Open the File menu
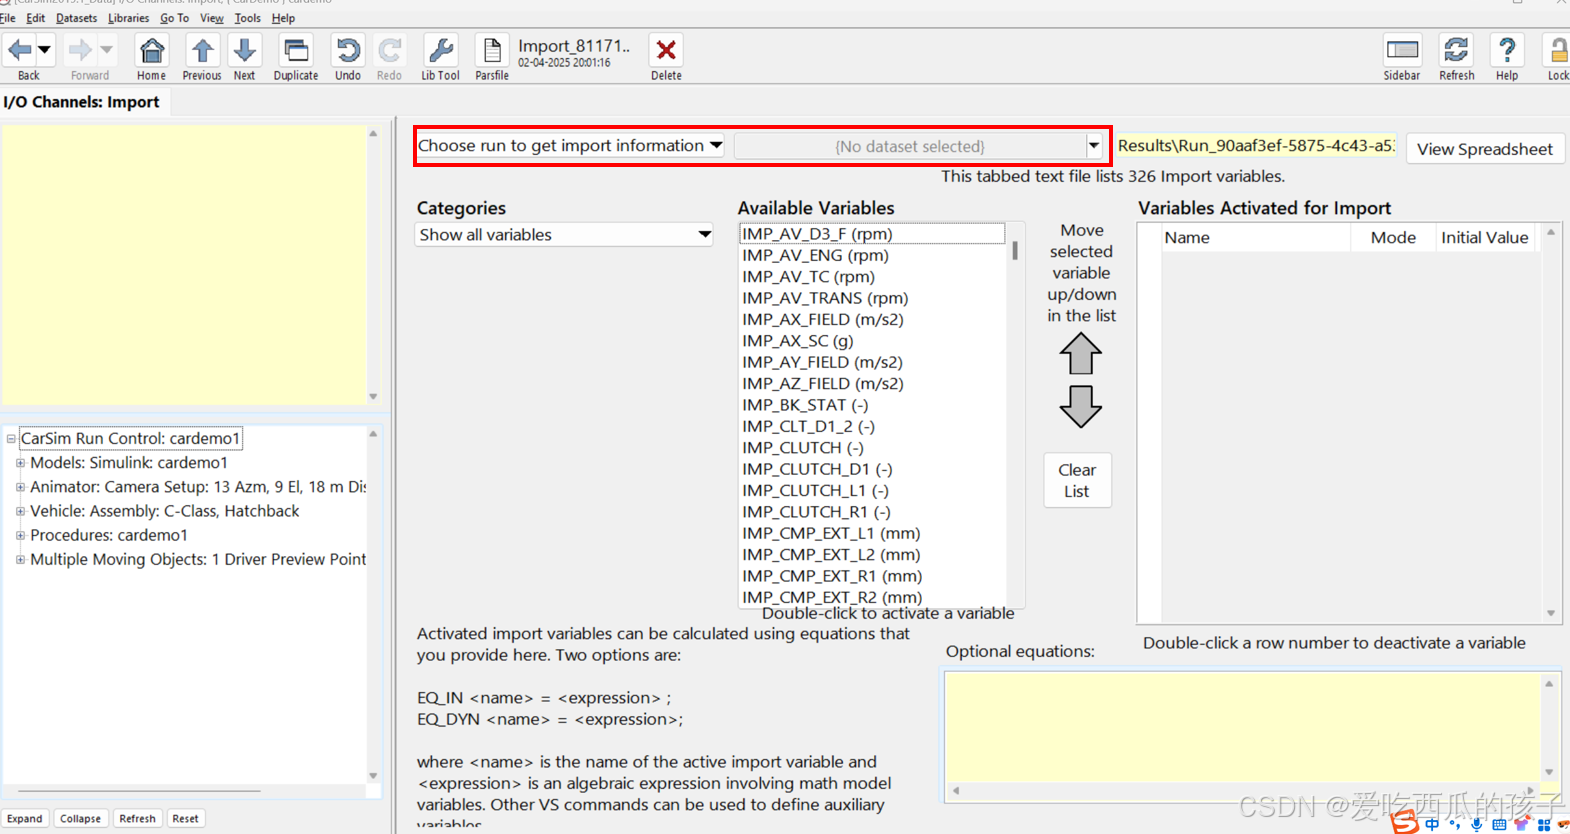This screenshot has width=1570, height=834. pyautogui.click(x=8, y=18)
